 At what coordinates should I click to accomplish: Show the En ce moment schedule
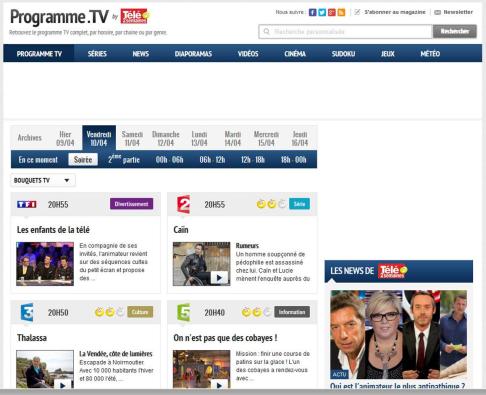(x=38, y=160)
